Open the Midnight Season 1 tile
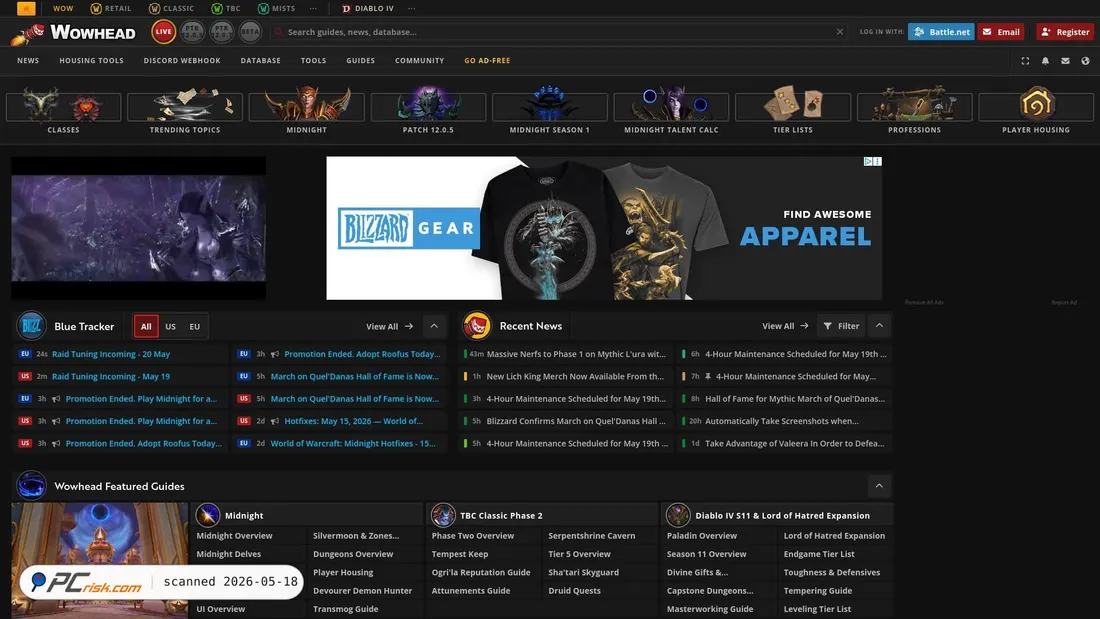The image size is (1100, 619). [549, 109]
